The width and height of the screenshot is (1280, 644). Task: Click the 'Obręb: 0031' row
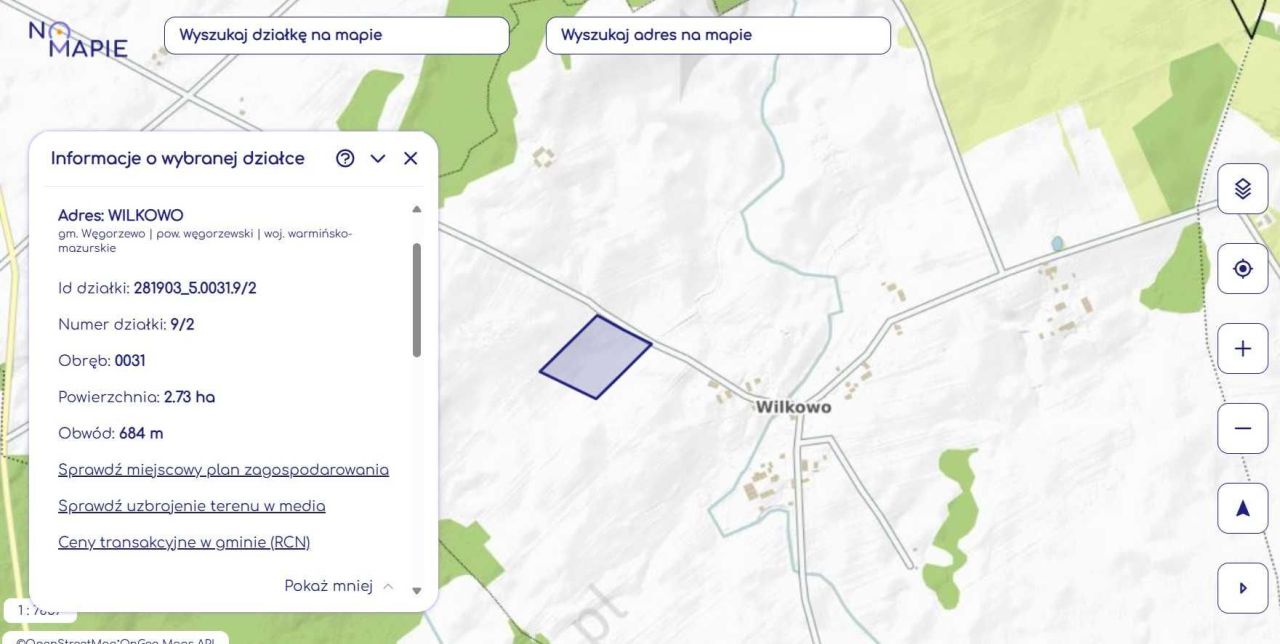click(102, 360)
